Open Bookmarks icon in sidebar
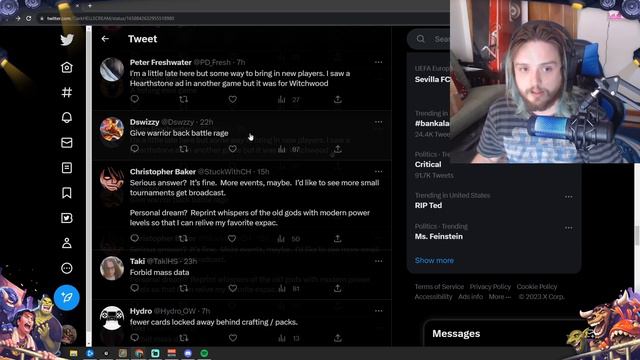This screenshot has width=640, height=360. point(67,193)
